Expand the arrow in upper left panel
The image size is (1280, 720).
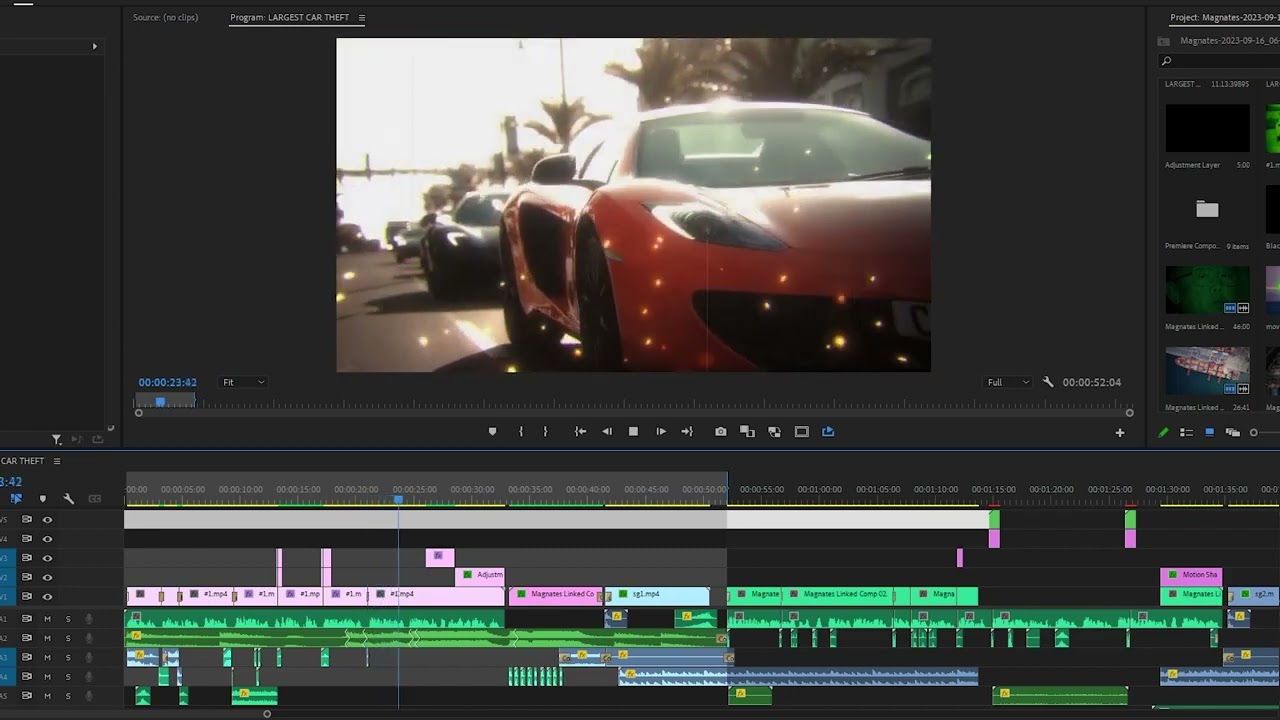[x=95, y=46]
